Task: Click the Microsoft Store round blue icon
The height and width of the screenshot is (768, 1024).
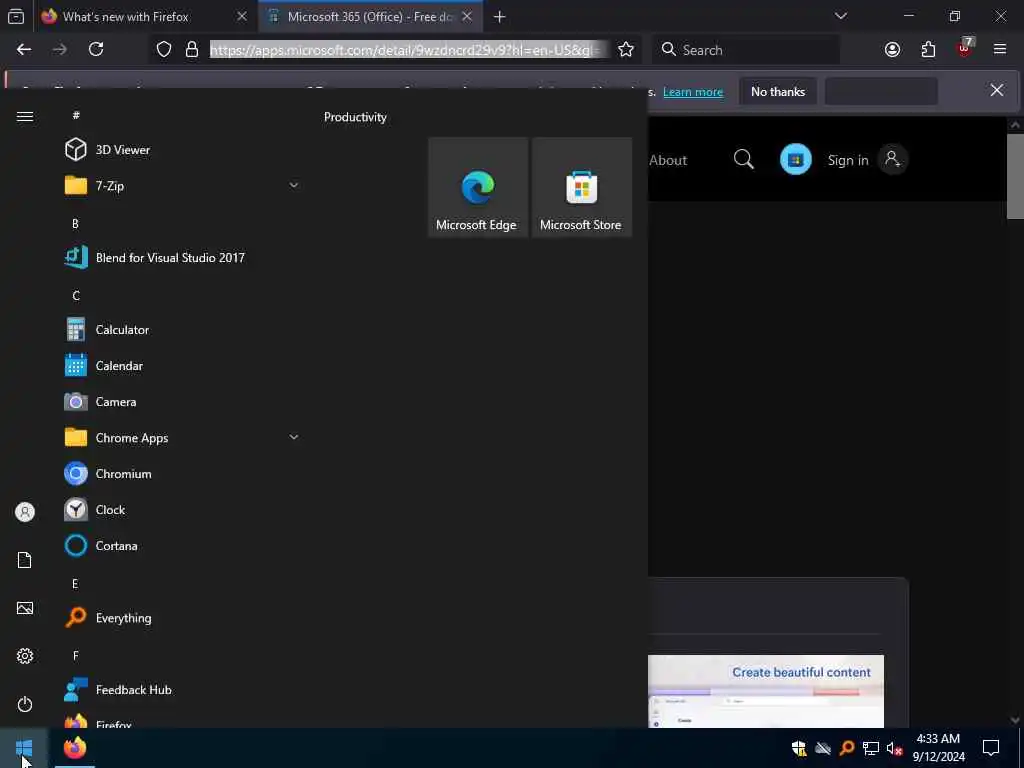Action: pos(795,159)
